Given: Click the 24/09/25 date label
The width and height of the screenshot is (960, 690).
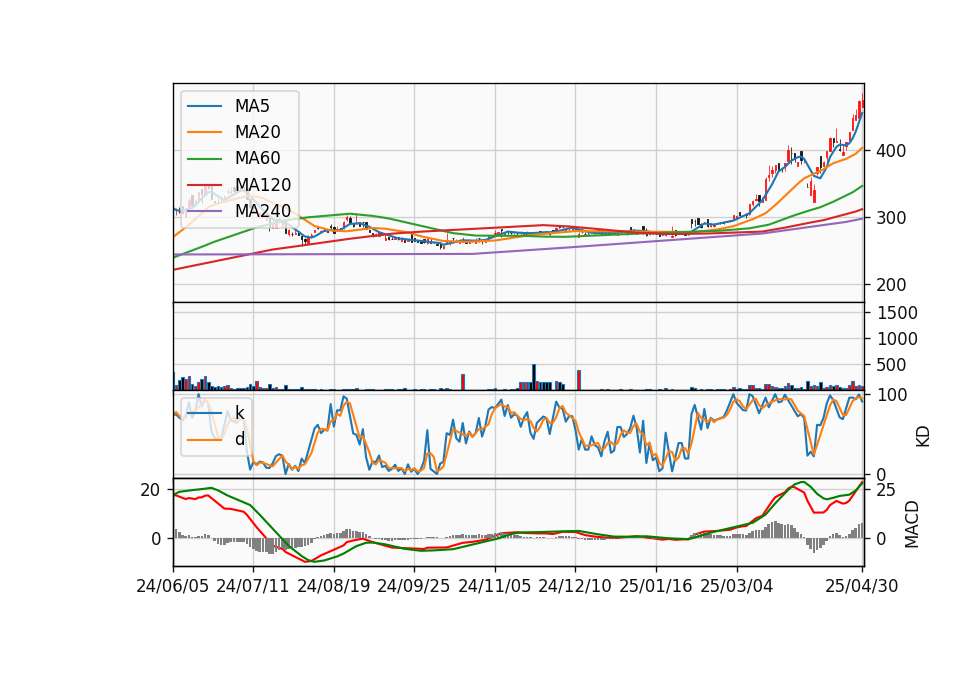Looking at the screenshot, I should pos(414,586).
